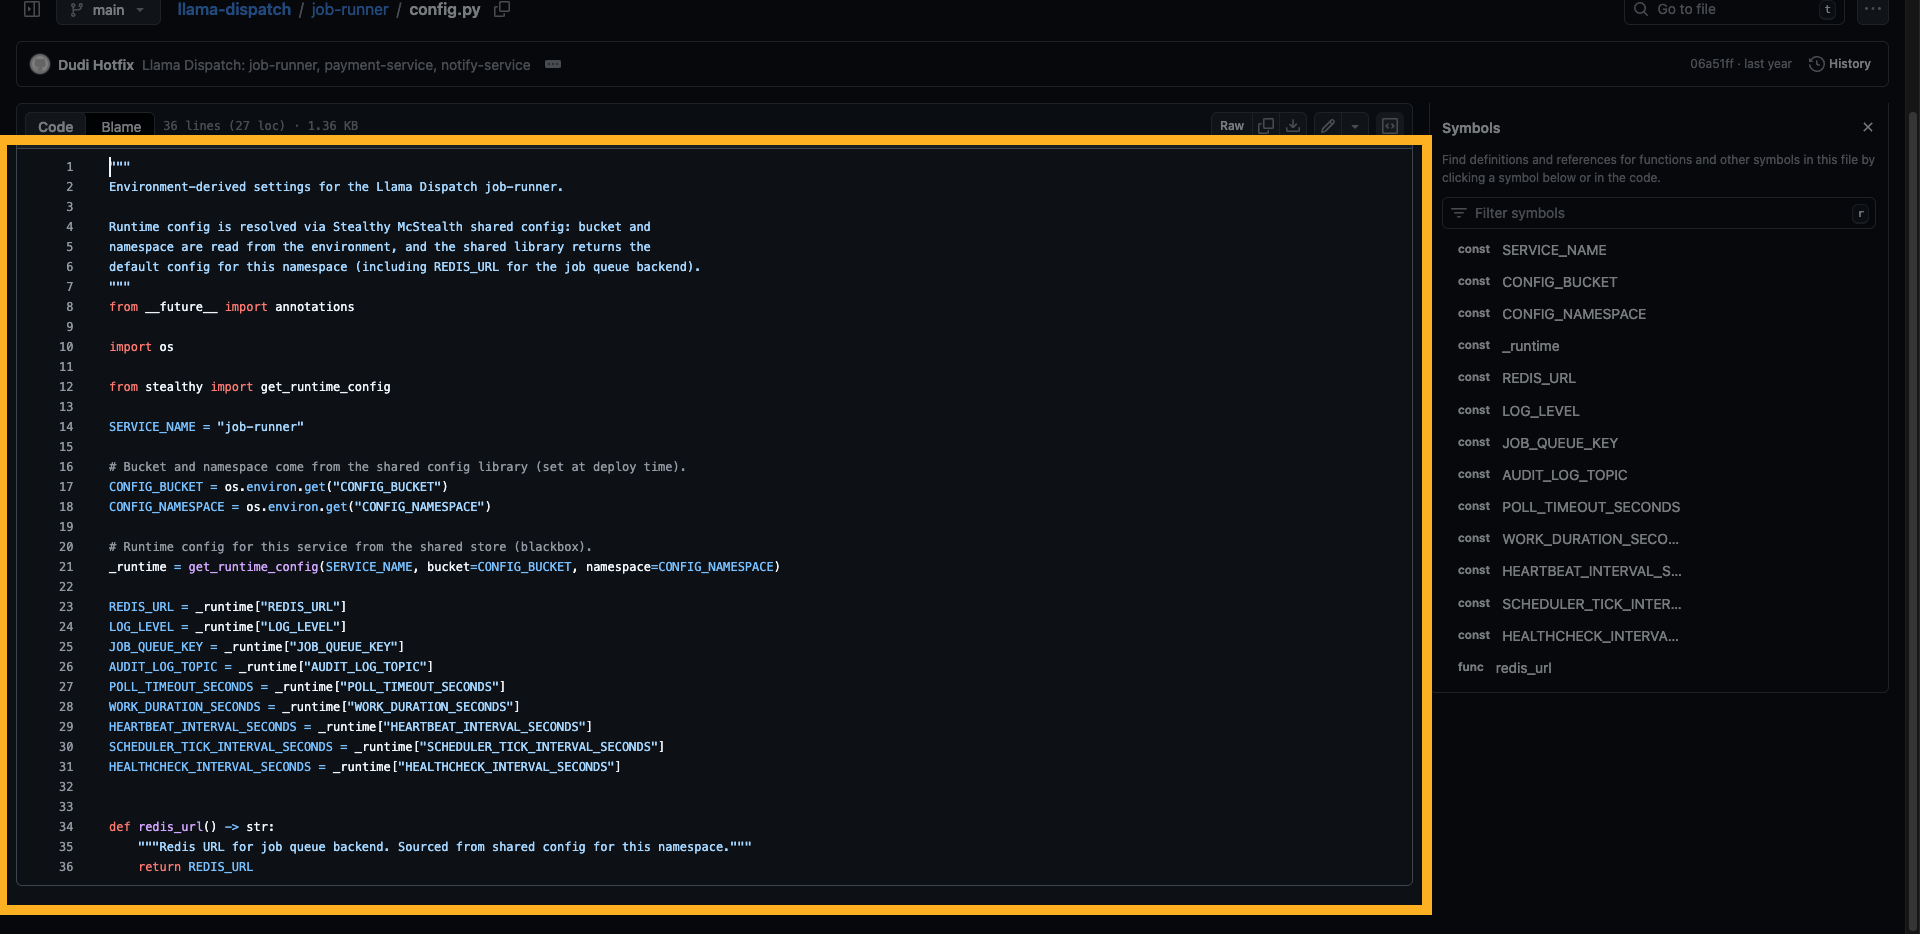The height and width of the screenshot is (934, 1920).
Task: Toggle the symbols panel button
Action: pos(1390,126)
